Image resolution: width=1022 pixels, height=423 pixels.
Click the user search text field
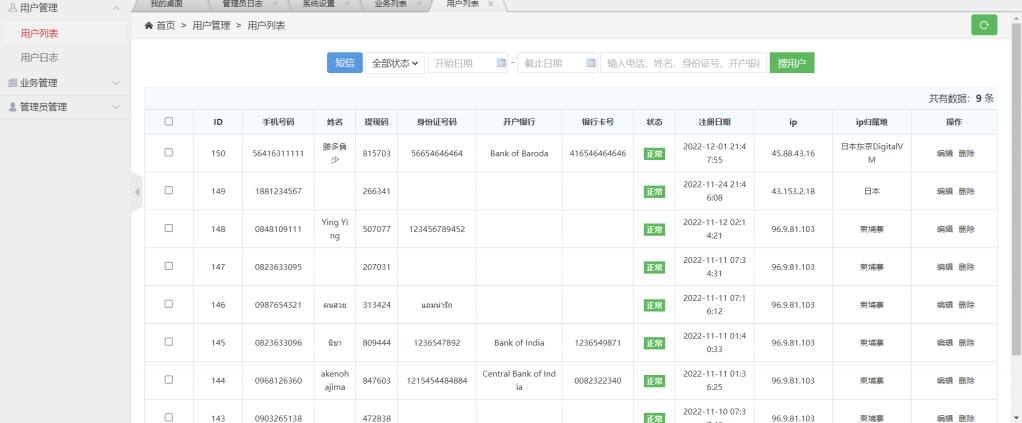[x=684, y=63]
